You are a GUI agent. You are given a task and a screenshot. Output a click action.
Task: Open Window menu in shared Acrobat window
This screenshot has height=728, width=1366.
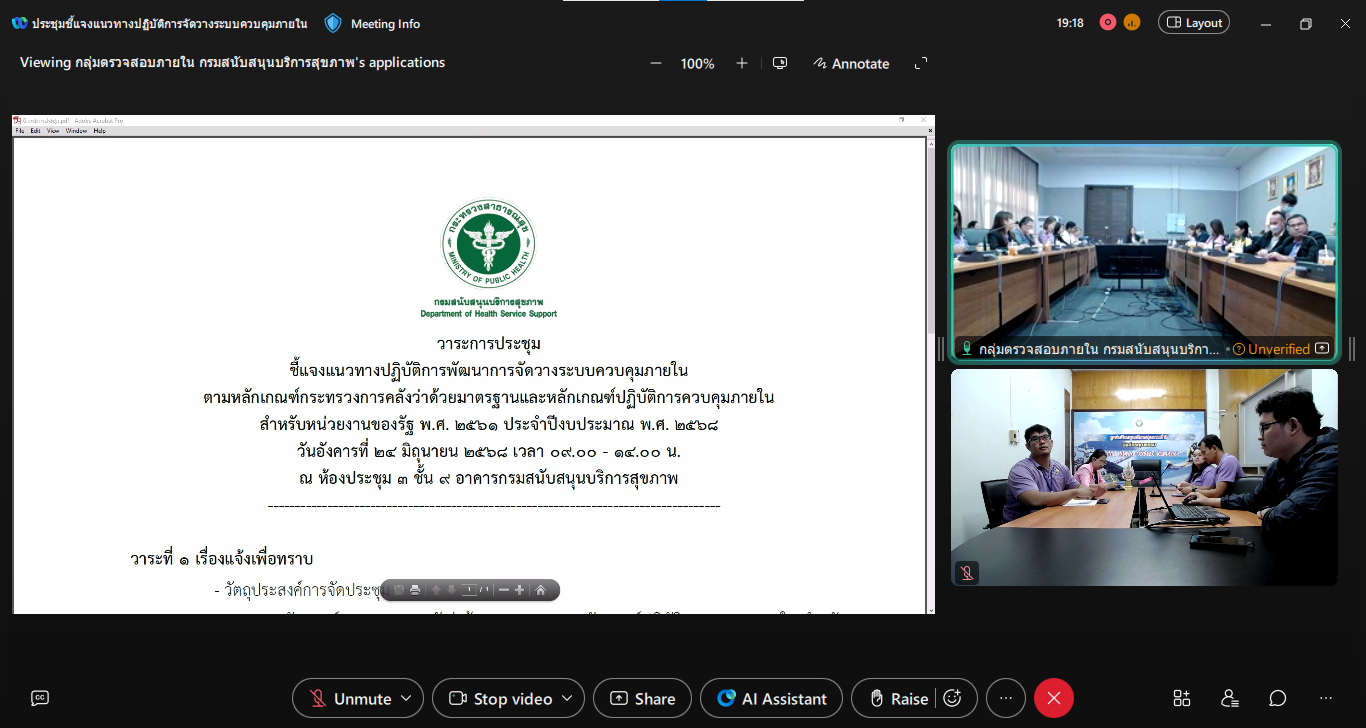tap(76, 131)
